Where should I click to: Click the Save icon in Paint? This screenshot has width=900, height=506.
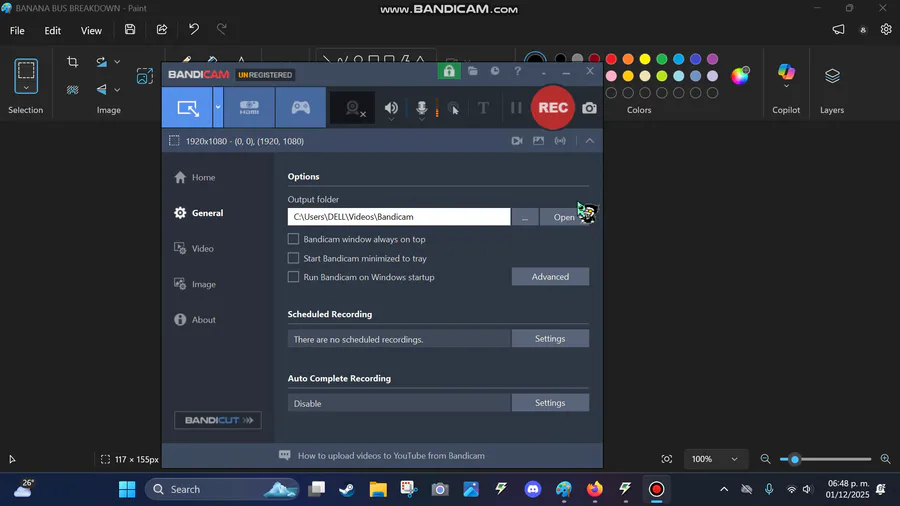130,29
